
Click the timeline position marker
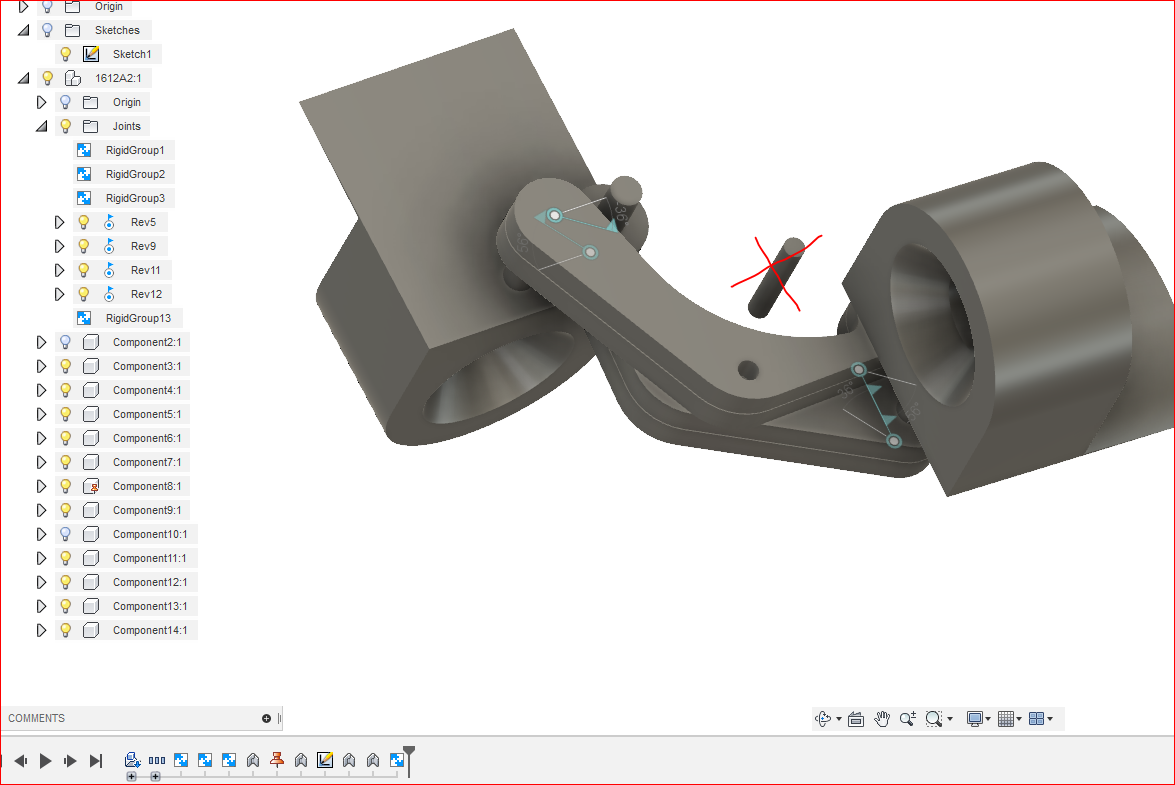coord(407,750)
